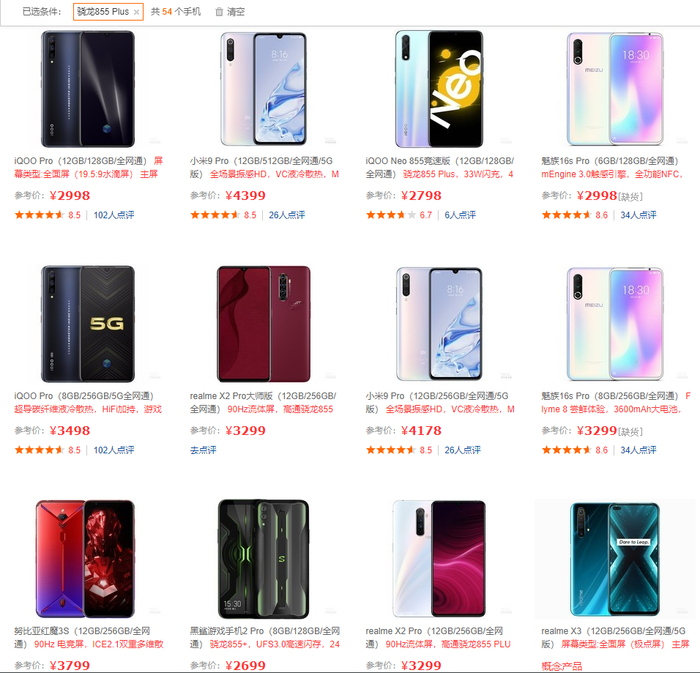Open the iQOO Neo 855竞速版 phone image
Screen dimensions: 700x673
[x=439, y=89]
